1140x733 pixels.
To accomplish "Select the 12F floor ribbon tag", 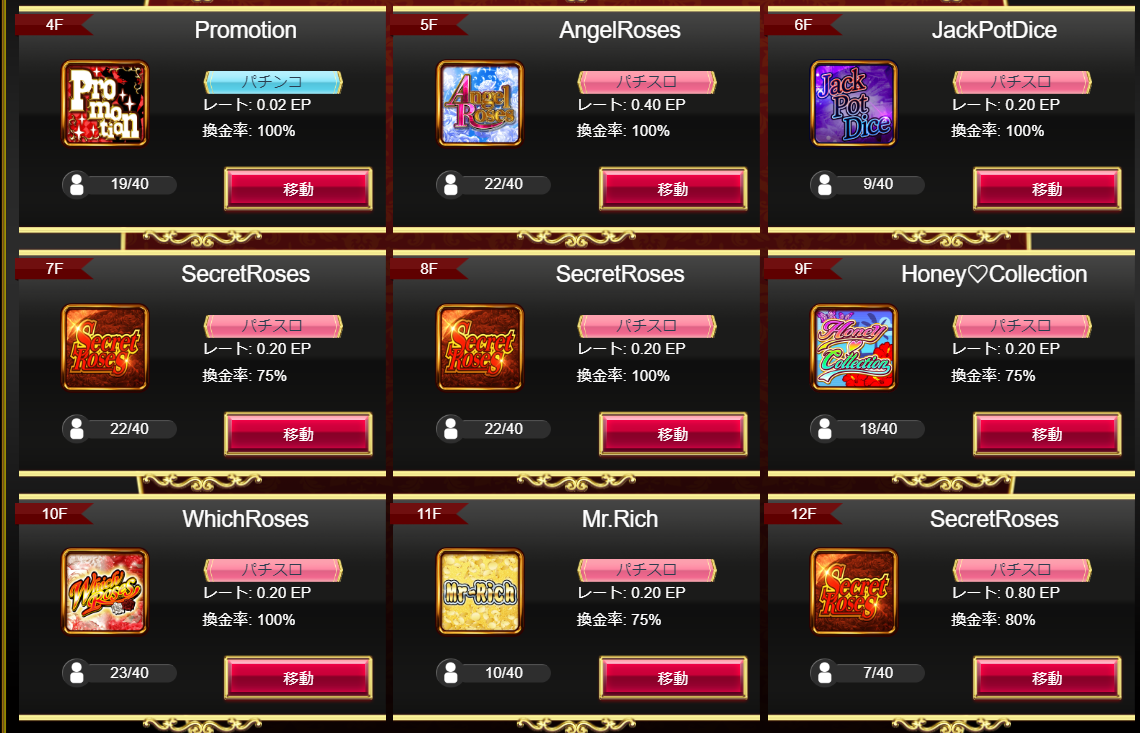I will click(803, 513).
